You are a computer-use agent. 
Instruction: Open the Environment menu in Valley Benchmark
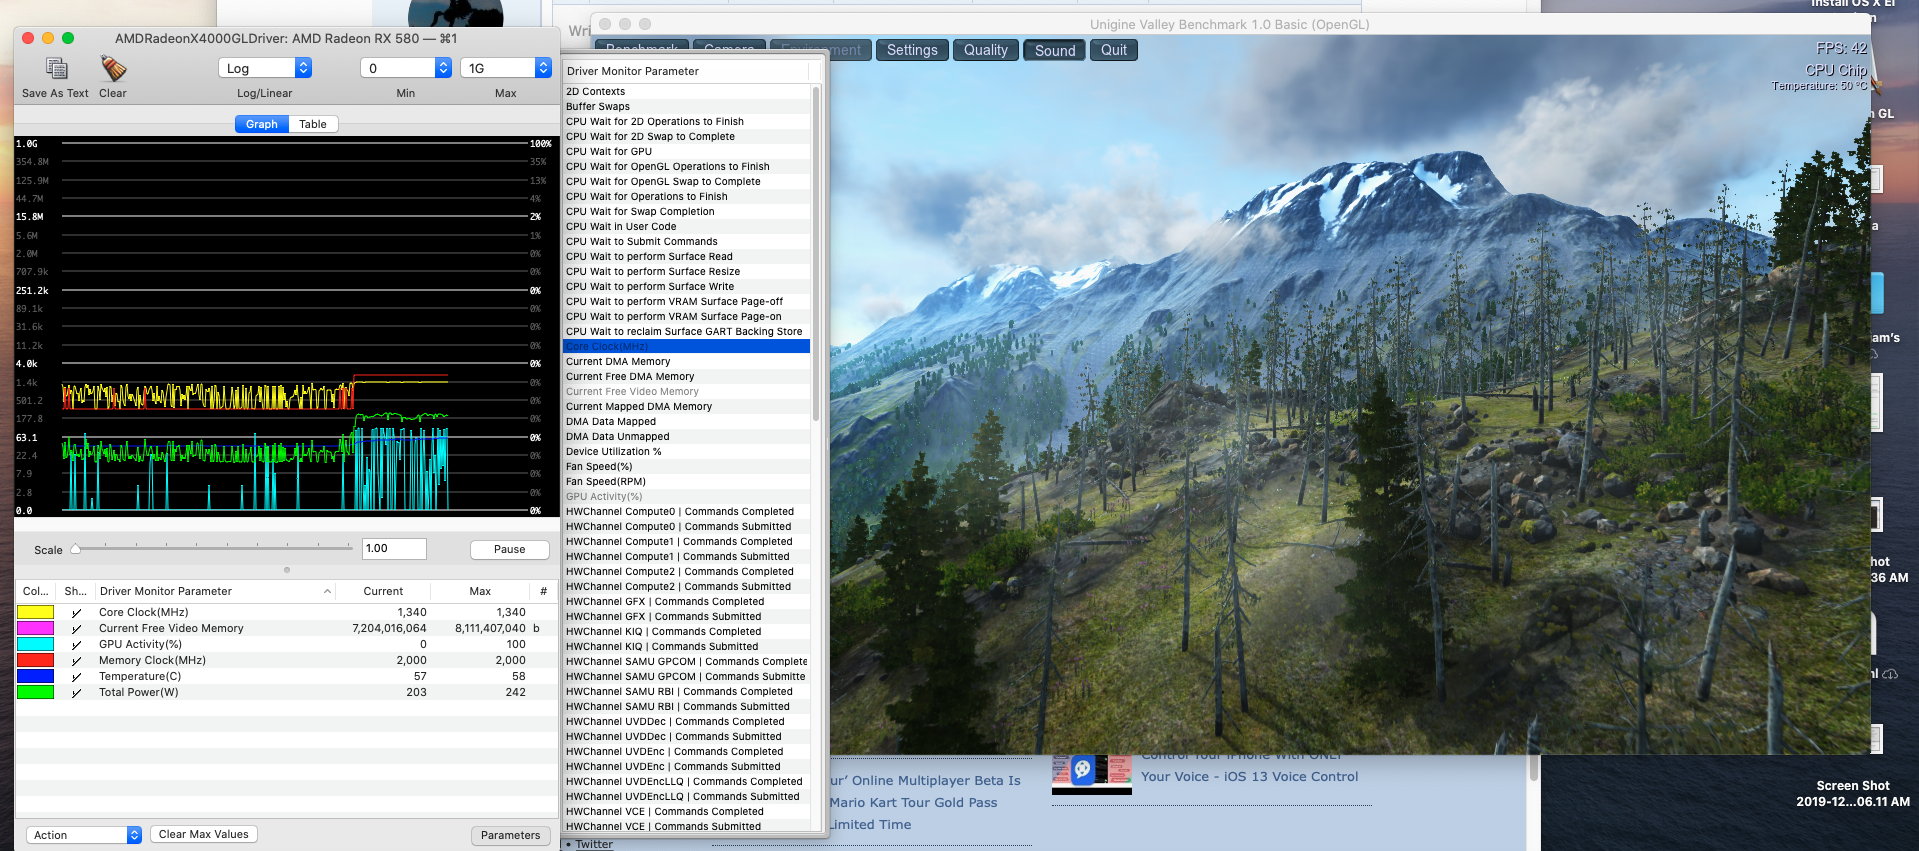pos(822,50)
